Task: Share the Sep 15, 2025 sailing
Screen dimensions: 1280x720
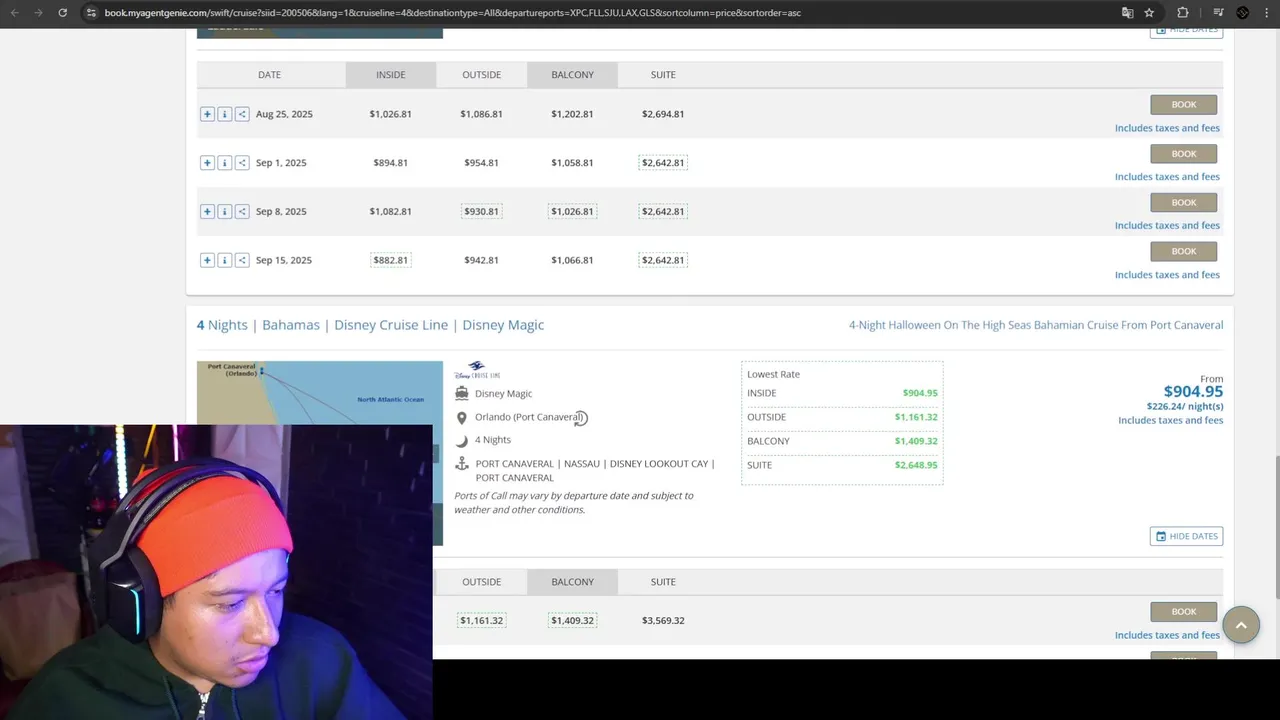Action: pyautogui.click(x=242, y=260)
